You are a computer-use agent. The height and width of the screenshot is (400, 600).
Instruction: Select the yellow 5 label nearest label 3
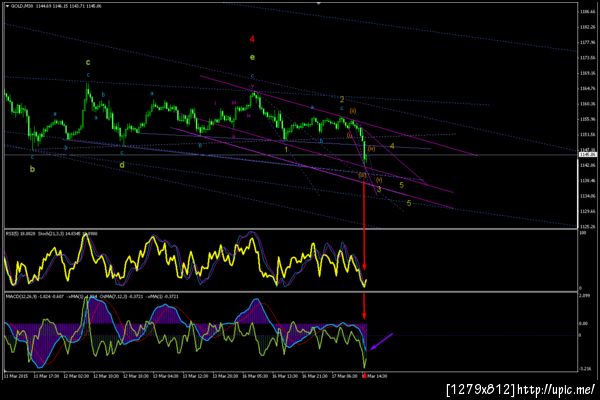click(401, 185)
